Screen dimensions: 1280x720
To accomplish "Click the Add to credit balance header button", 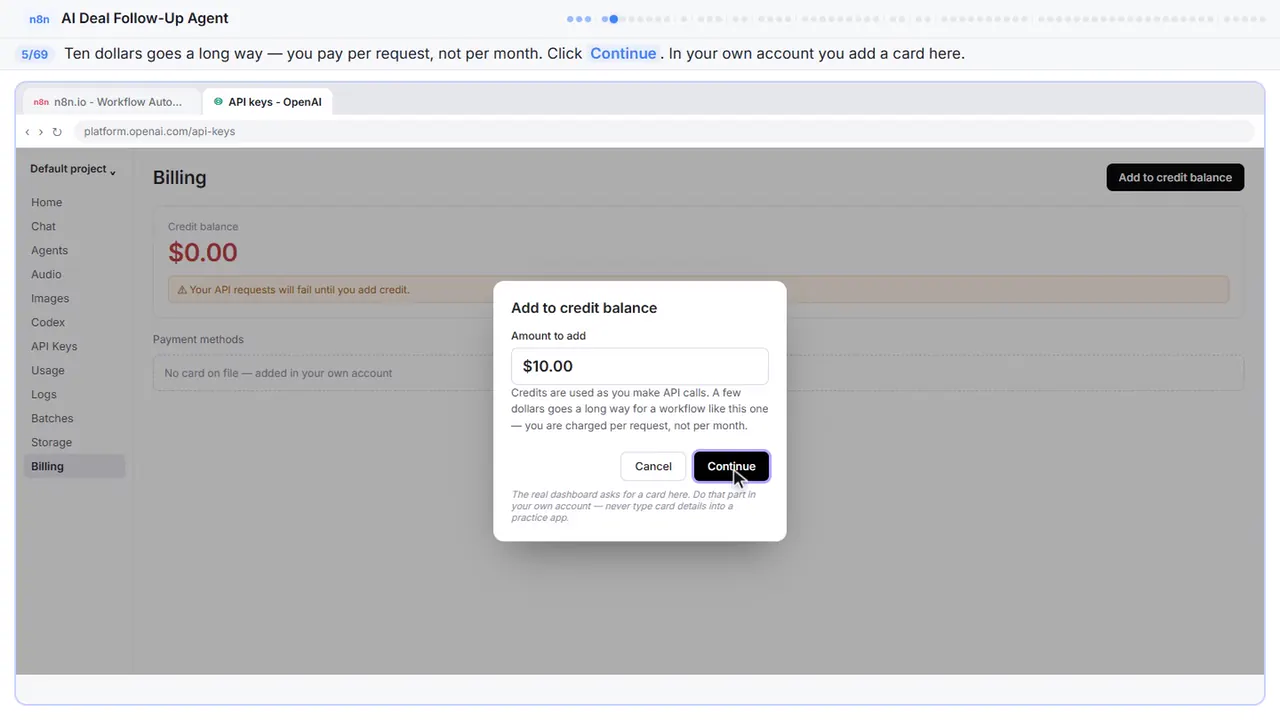I will (x=1175, y=177).
